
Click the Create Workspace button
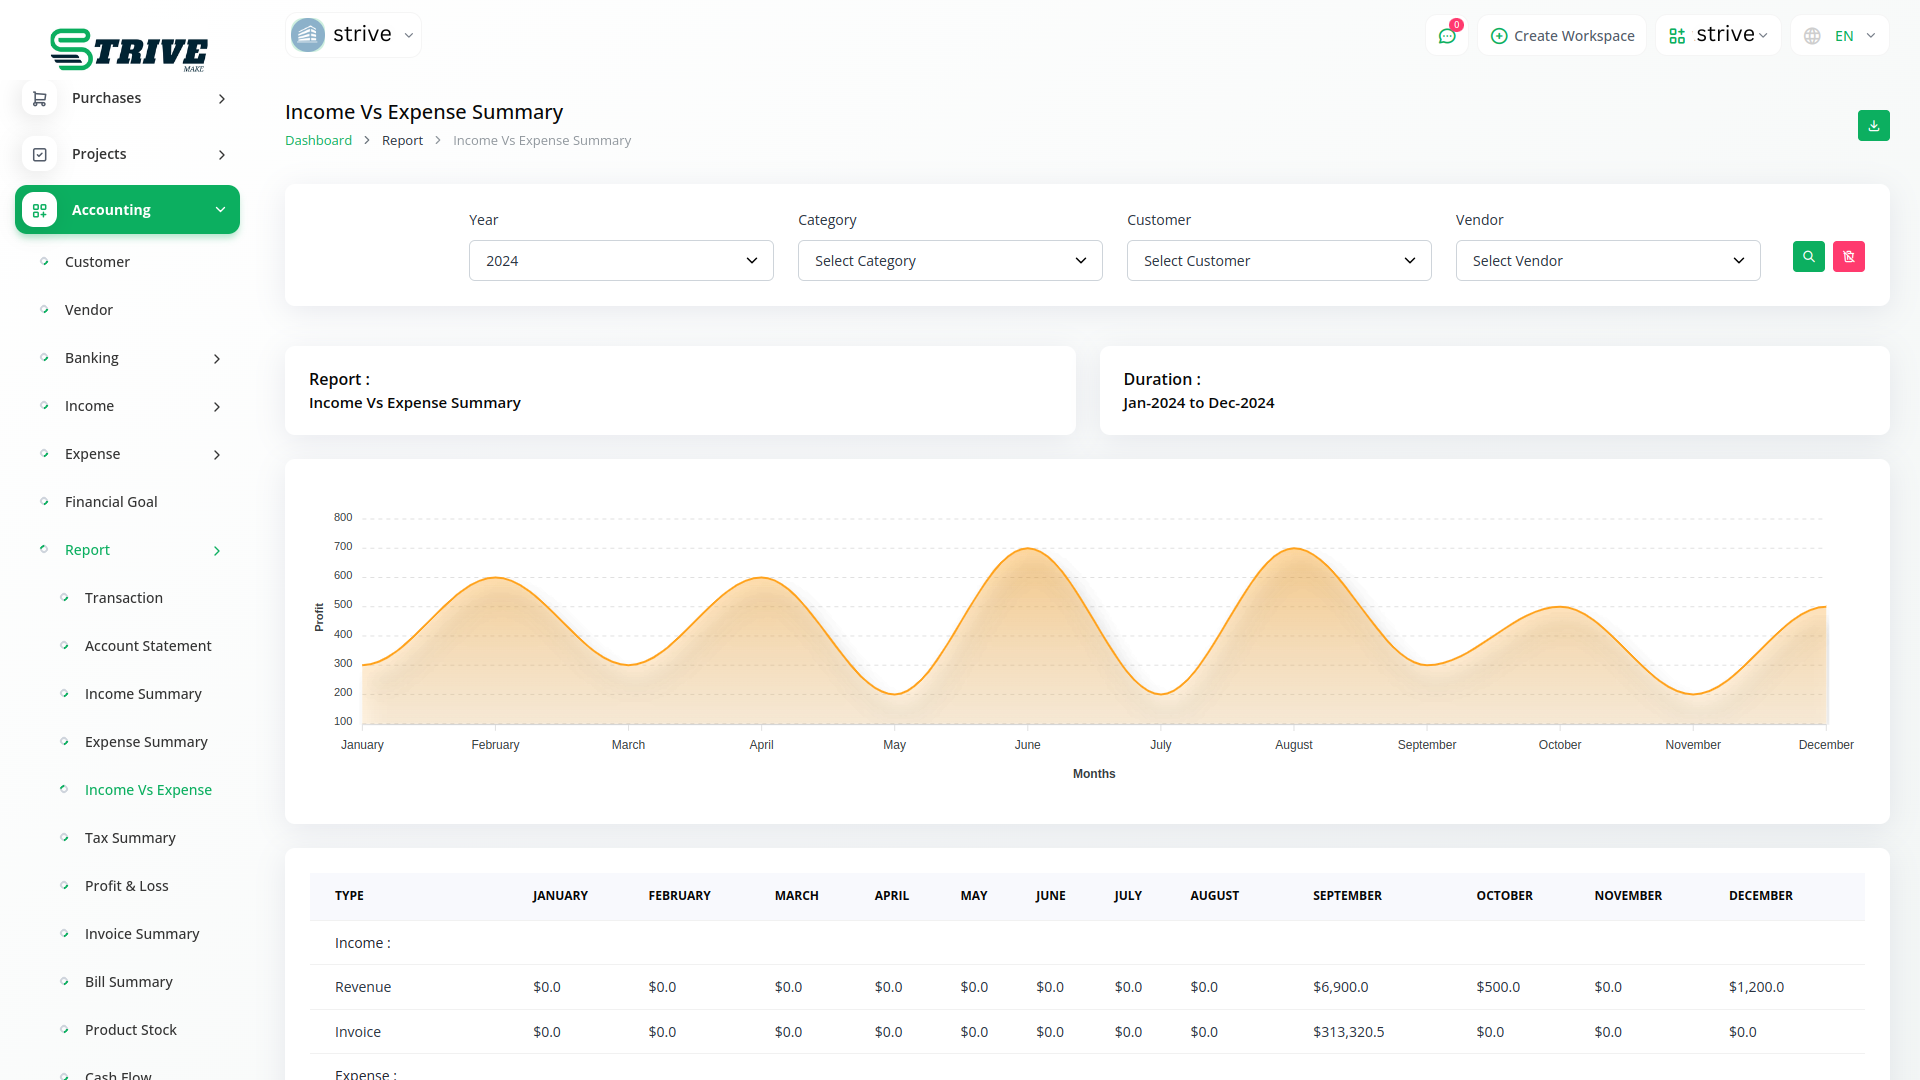pos(1561,35)
